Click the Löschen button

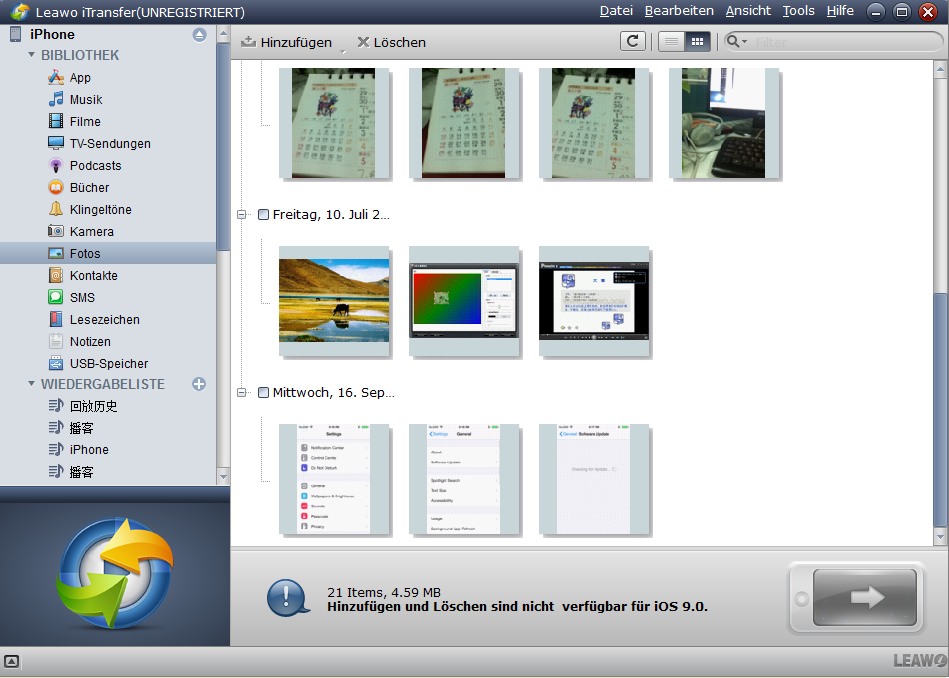click(391, 42)
